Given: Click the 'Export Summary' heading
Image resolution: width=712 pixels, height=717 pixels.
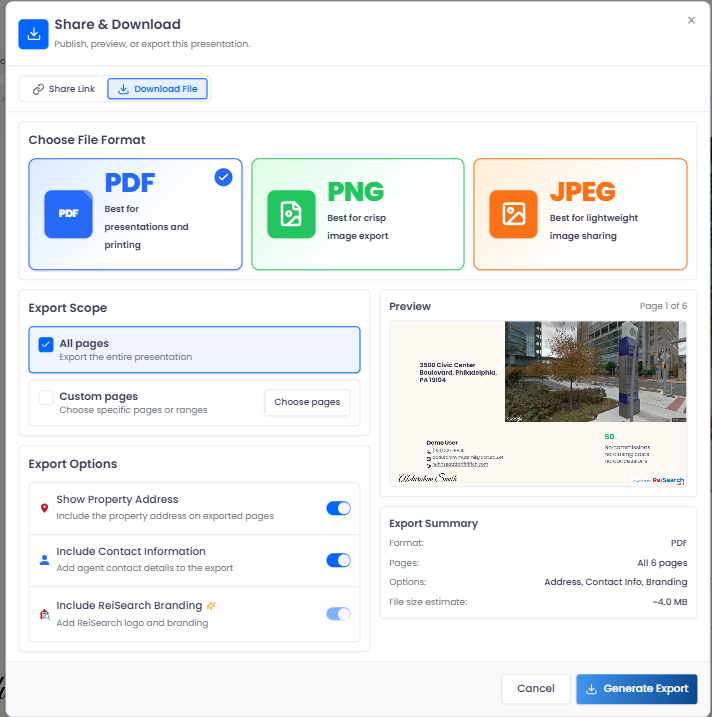Looking at the screenshot, I should (434, 523).
